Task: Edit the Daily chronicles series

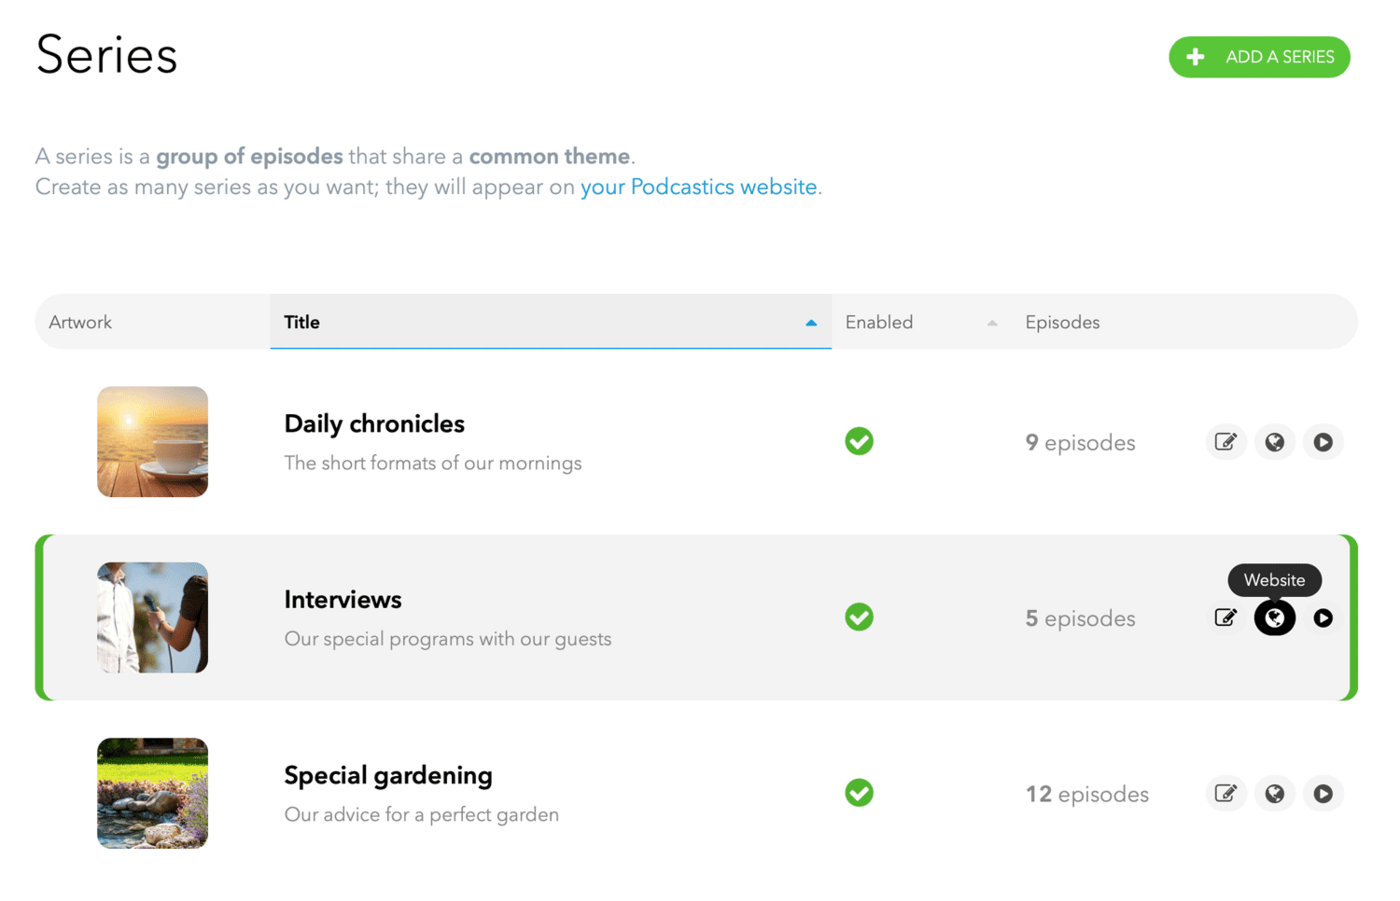Action: point(1225,442)
